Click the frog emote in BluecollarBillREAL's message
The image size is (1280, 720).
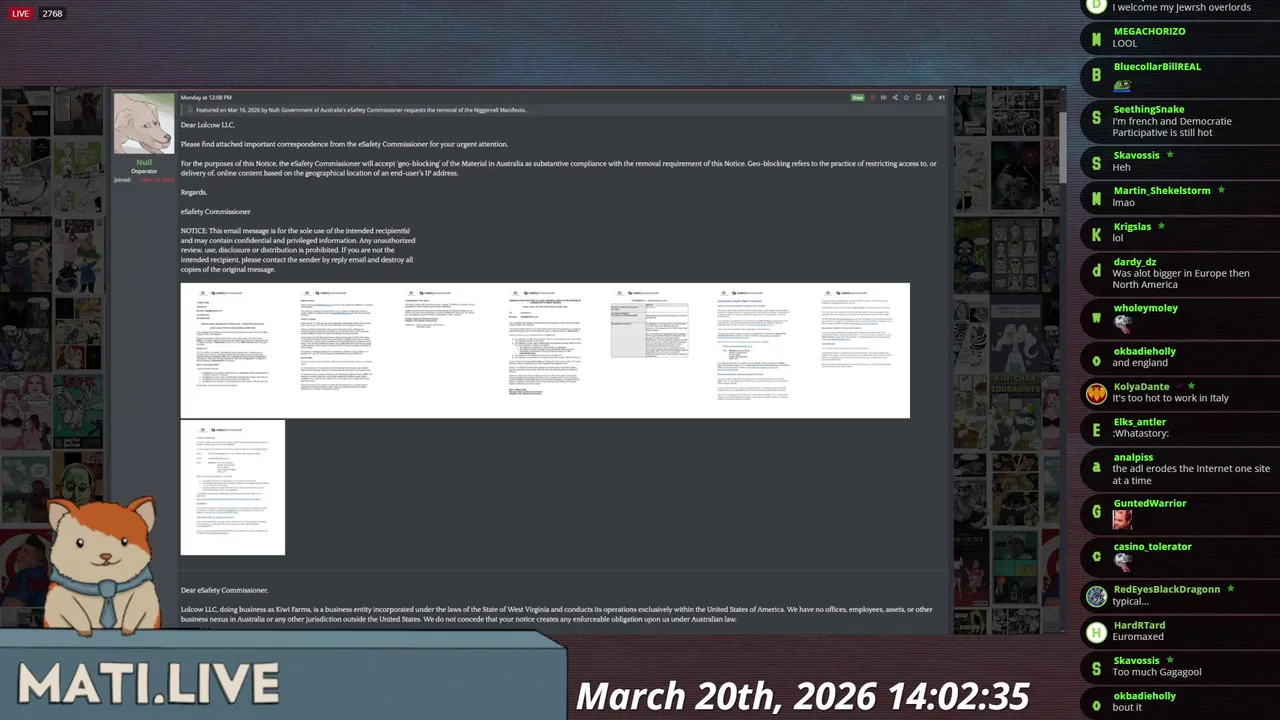coord(1122,85)
